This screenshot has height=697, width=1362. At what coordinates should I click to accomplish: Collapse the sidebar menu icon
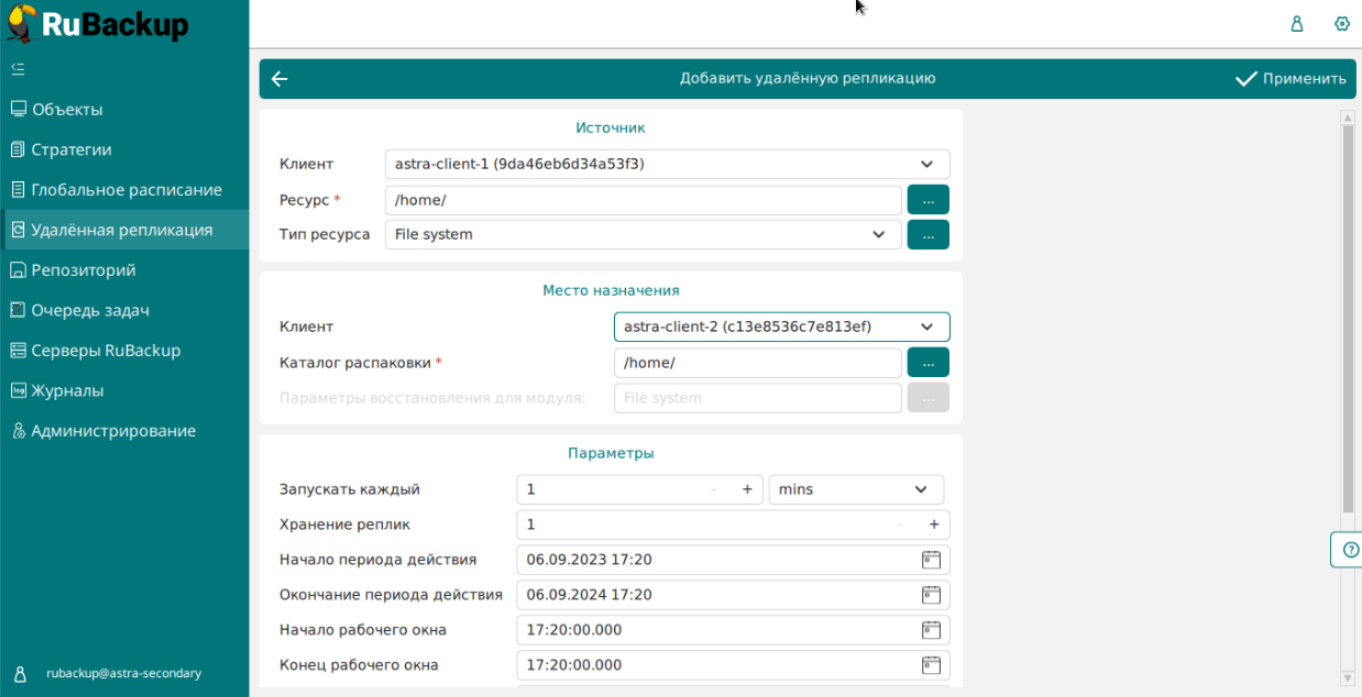coord(18,69)
